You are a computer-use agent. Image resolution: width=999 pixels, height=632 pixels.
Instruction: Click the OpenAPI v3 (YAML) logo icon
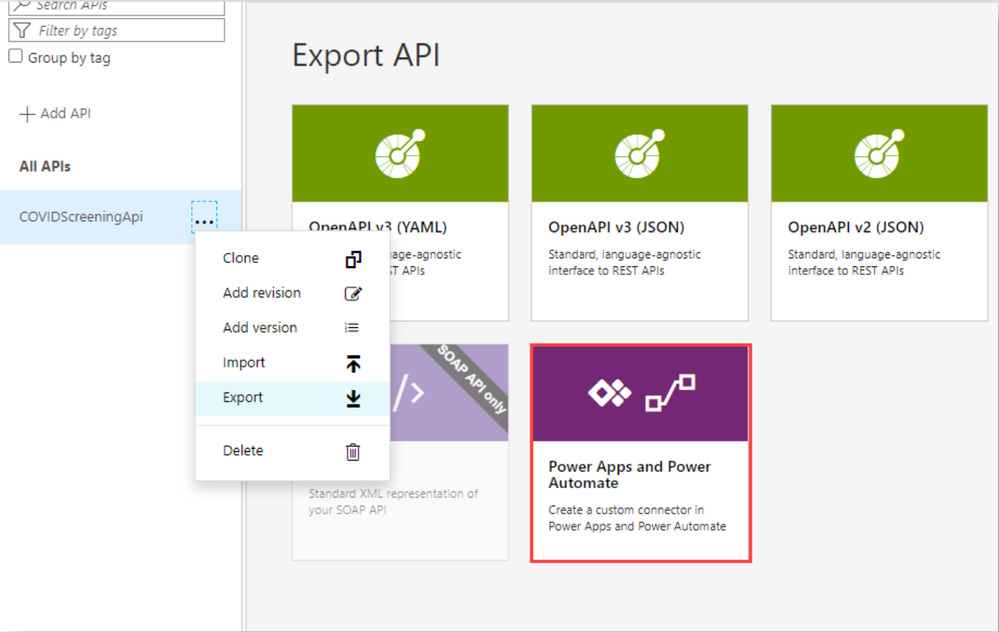[400, 154]
